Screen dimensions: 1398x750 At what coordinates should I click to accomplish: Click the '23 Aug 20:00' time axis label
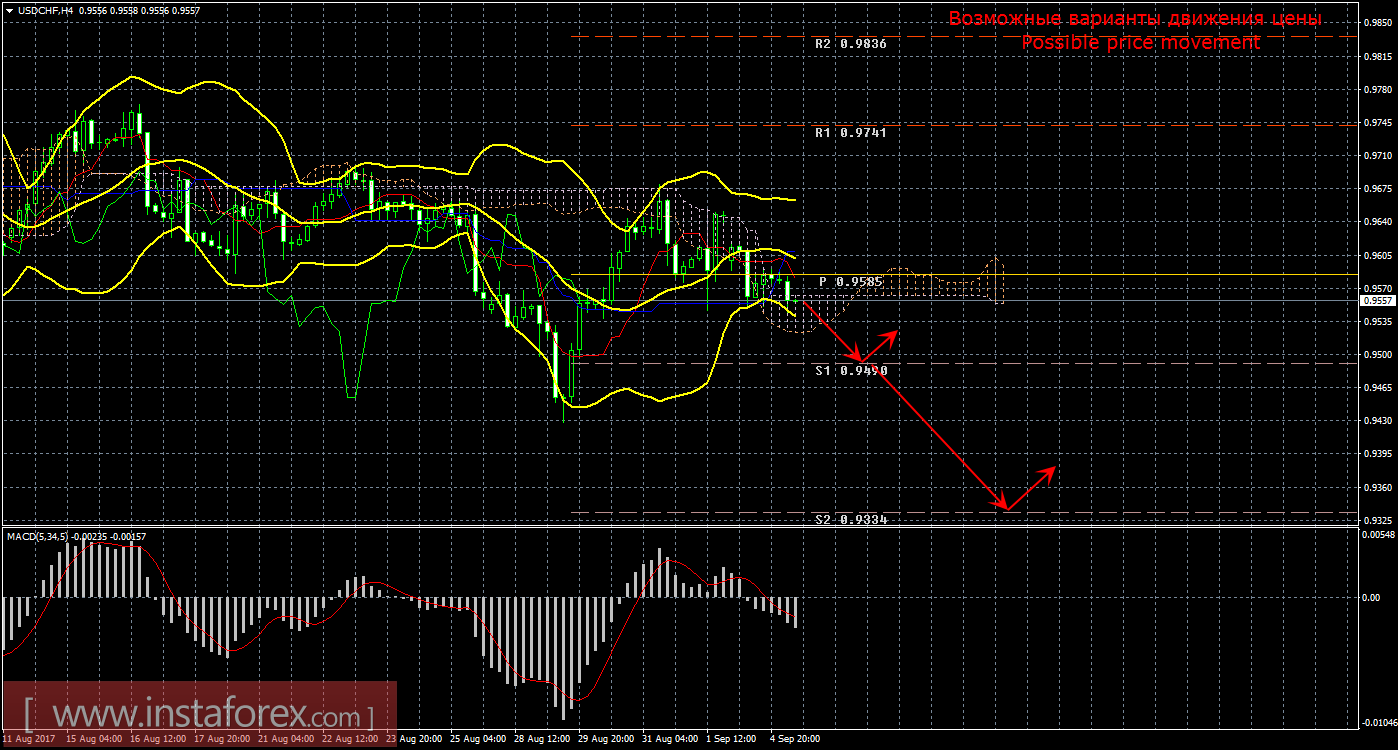416,739
